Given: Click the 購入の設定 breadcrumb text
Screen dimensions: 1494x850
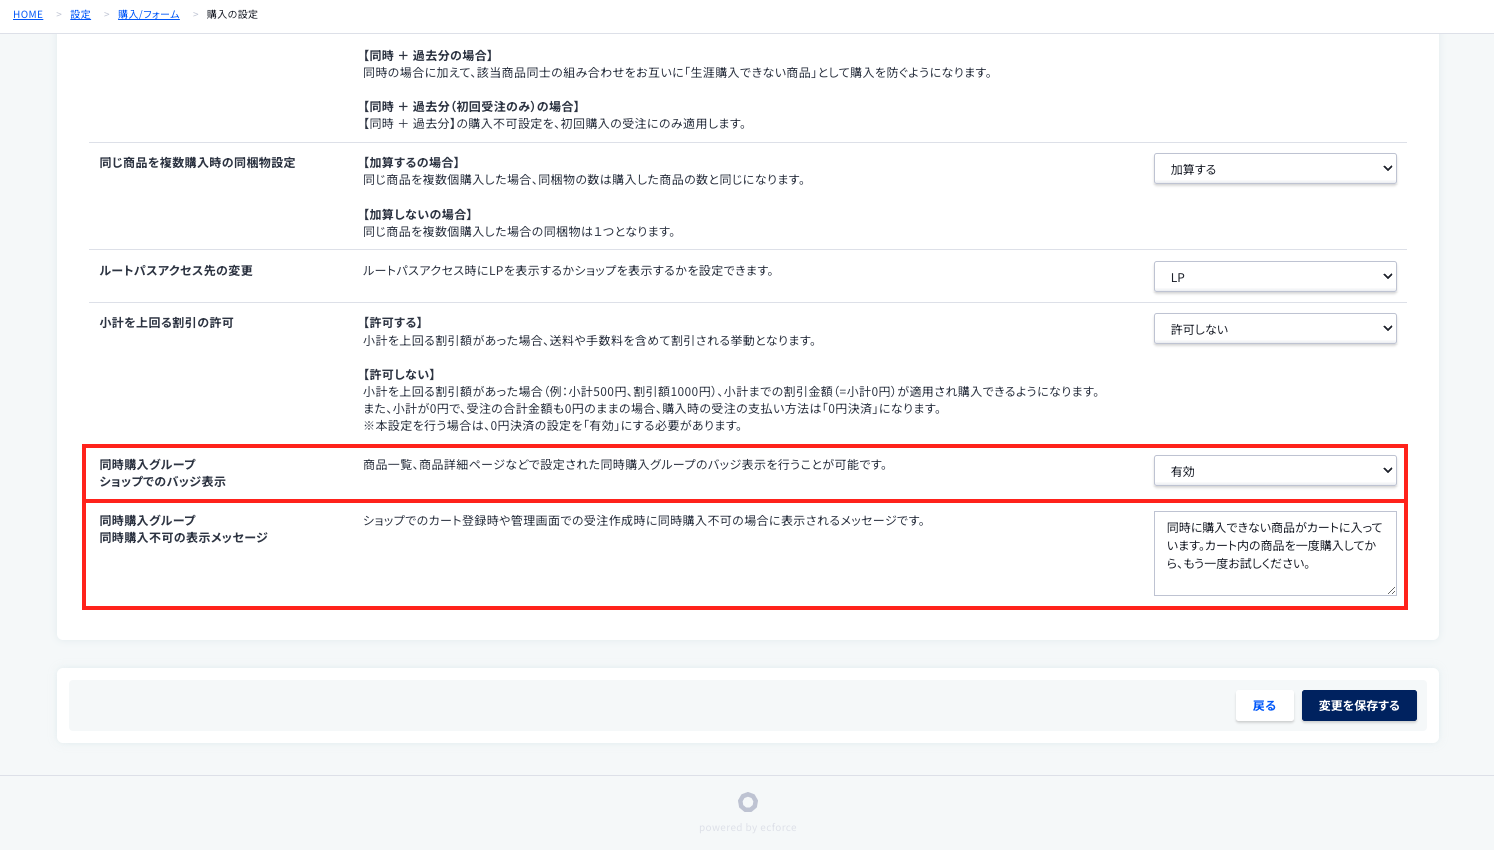Looking at the screenshot, I should tap(232, 14).
